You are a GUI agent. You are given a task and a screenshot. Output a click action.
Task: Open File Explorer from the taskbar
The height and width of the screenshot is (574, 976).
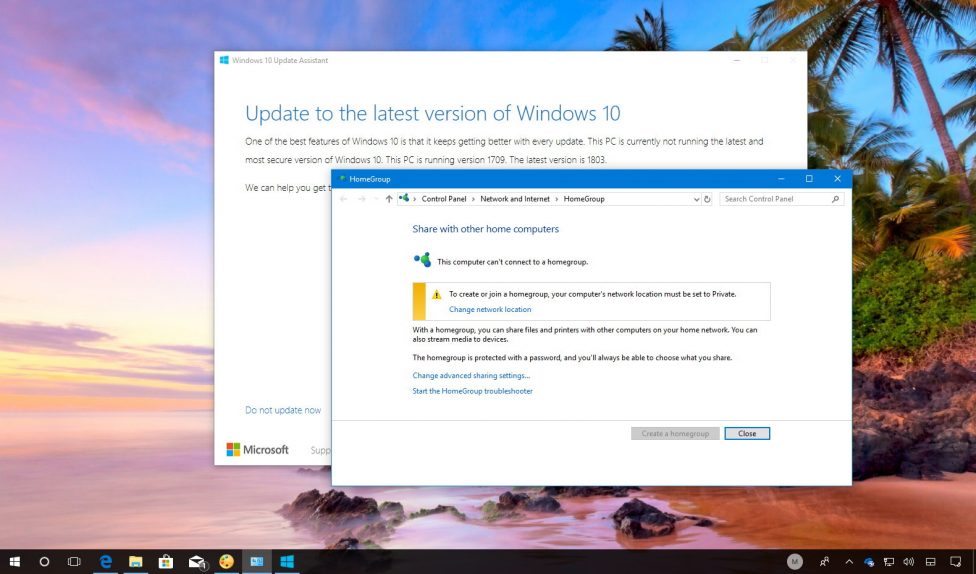[136, 562]
